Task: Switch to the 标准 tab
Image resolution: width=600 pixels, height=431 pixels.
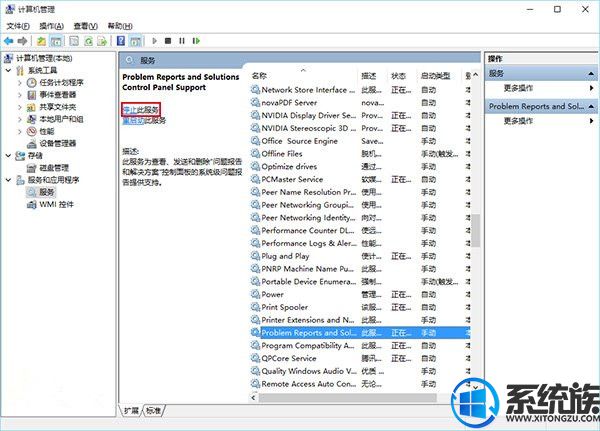Action: click(x=153, y=411)
